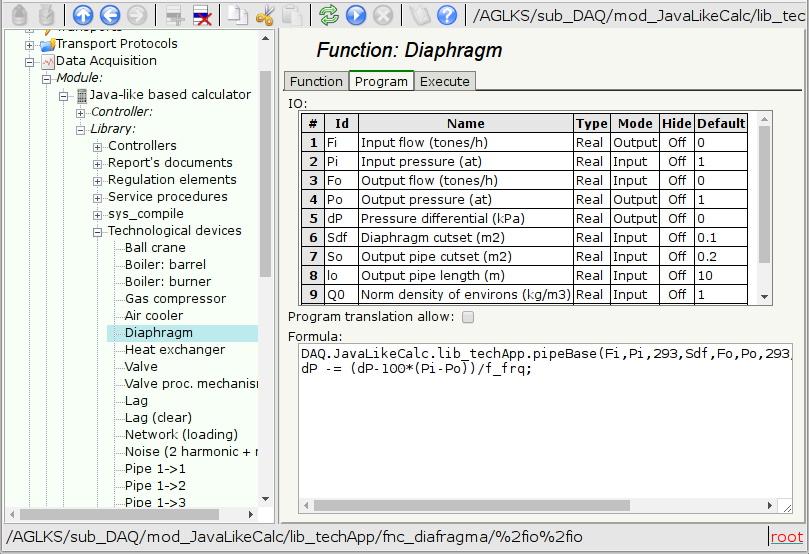Expand the Regulation elements node
The image size is (809, 554).
click(98, 180)
